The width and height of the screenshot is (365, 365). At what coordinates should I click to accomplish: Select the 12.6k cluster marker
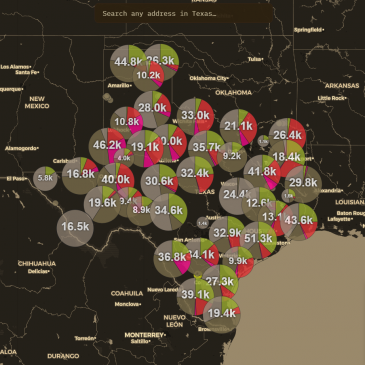259,204
